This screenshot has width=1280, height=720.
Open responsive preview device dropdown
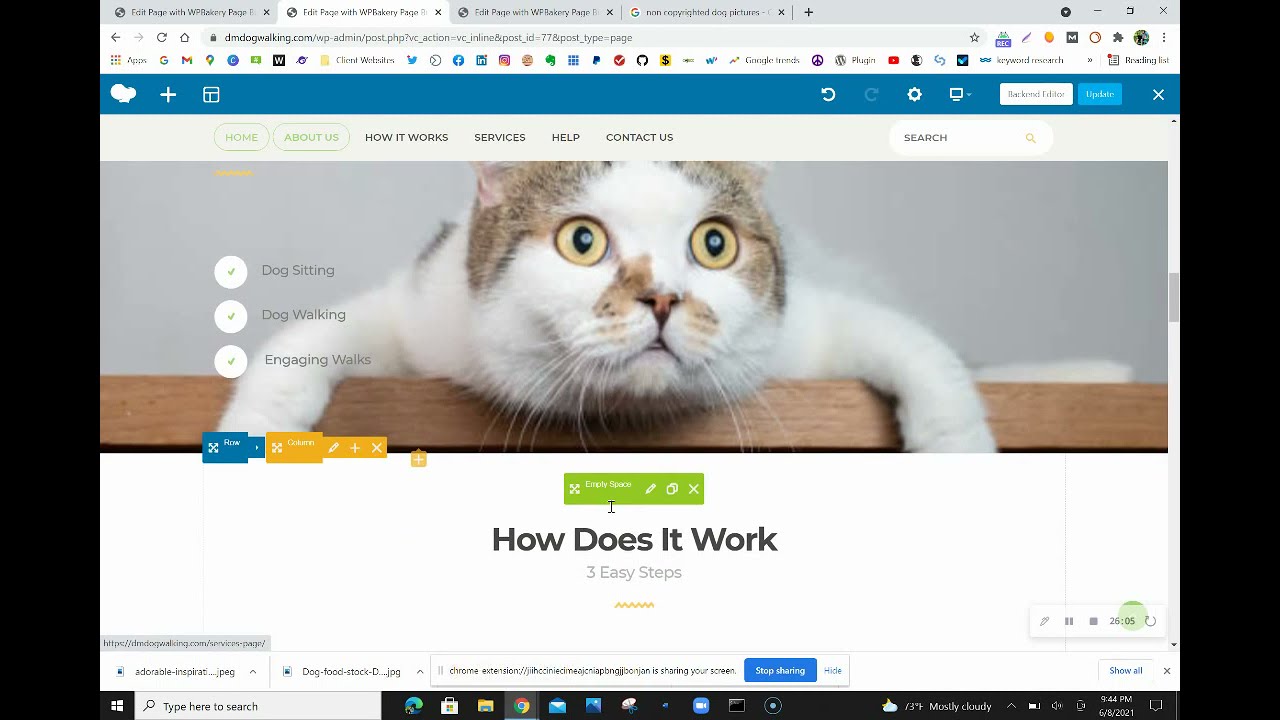coord(960,94)
